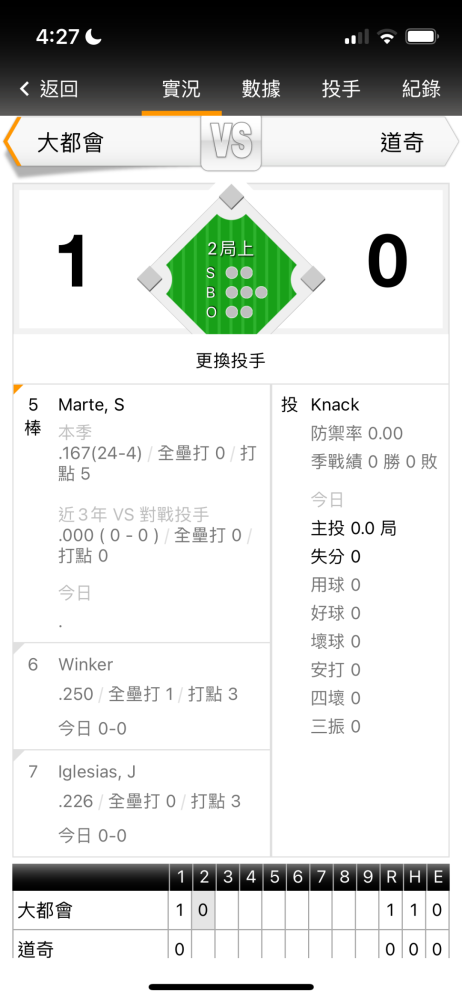Switch to the 數據 tab
The image size is (462, 1000).
[x=261, y=89]
